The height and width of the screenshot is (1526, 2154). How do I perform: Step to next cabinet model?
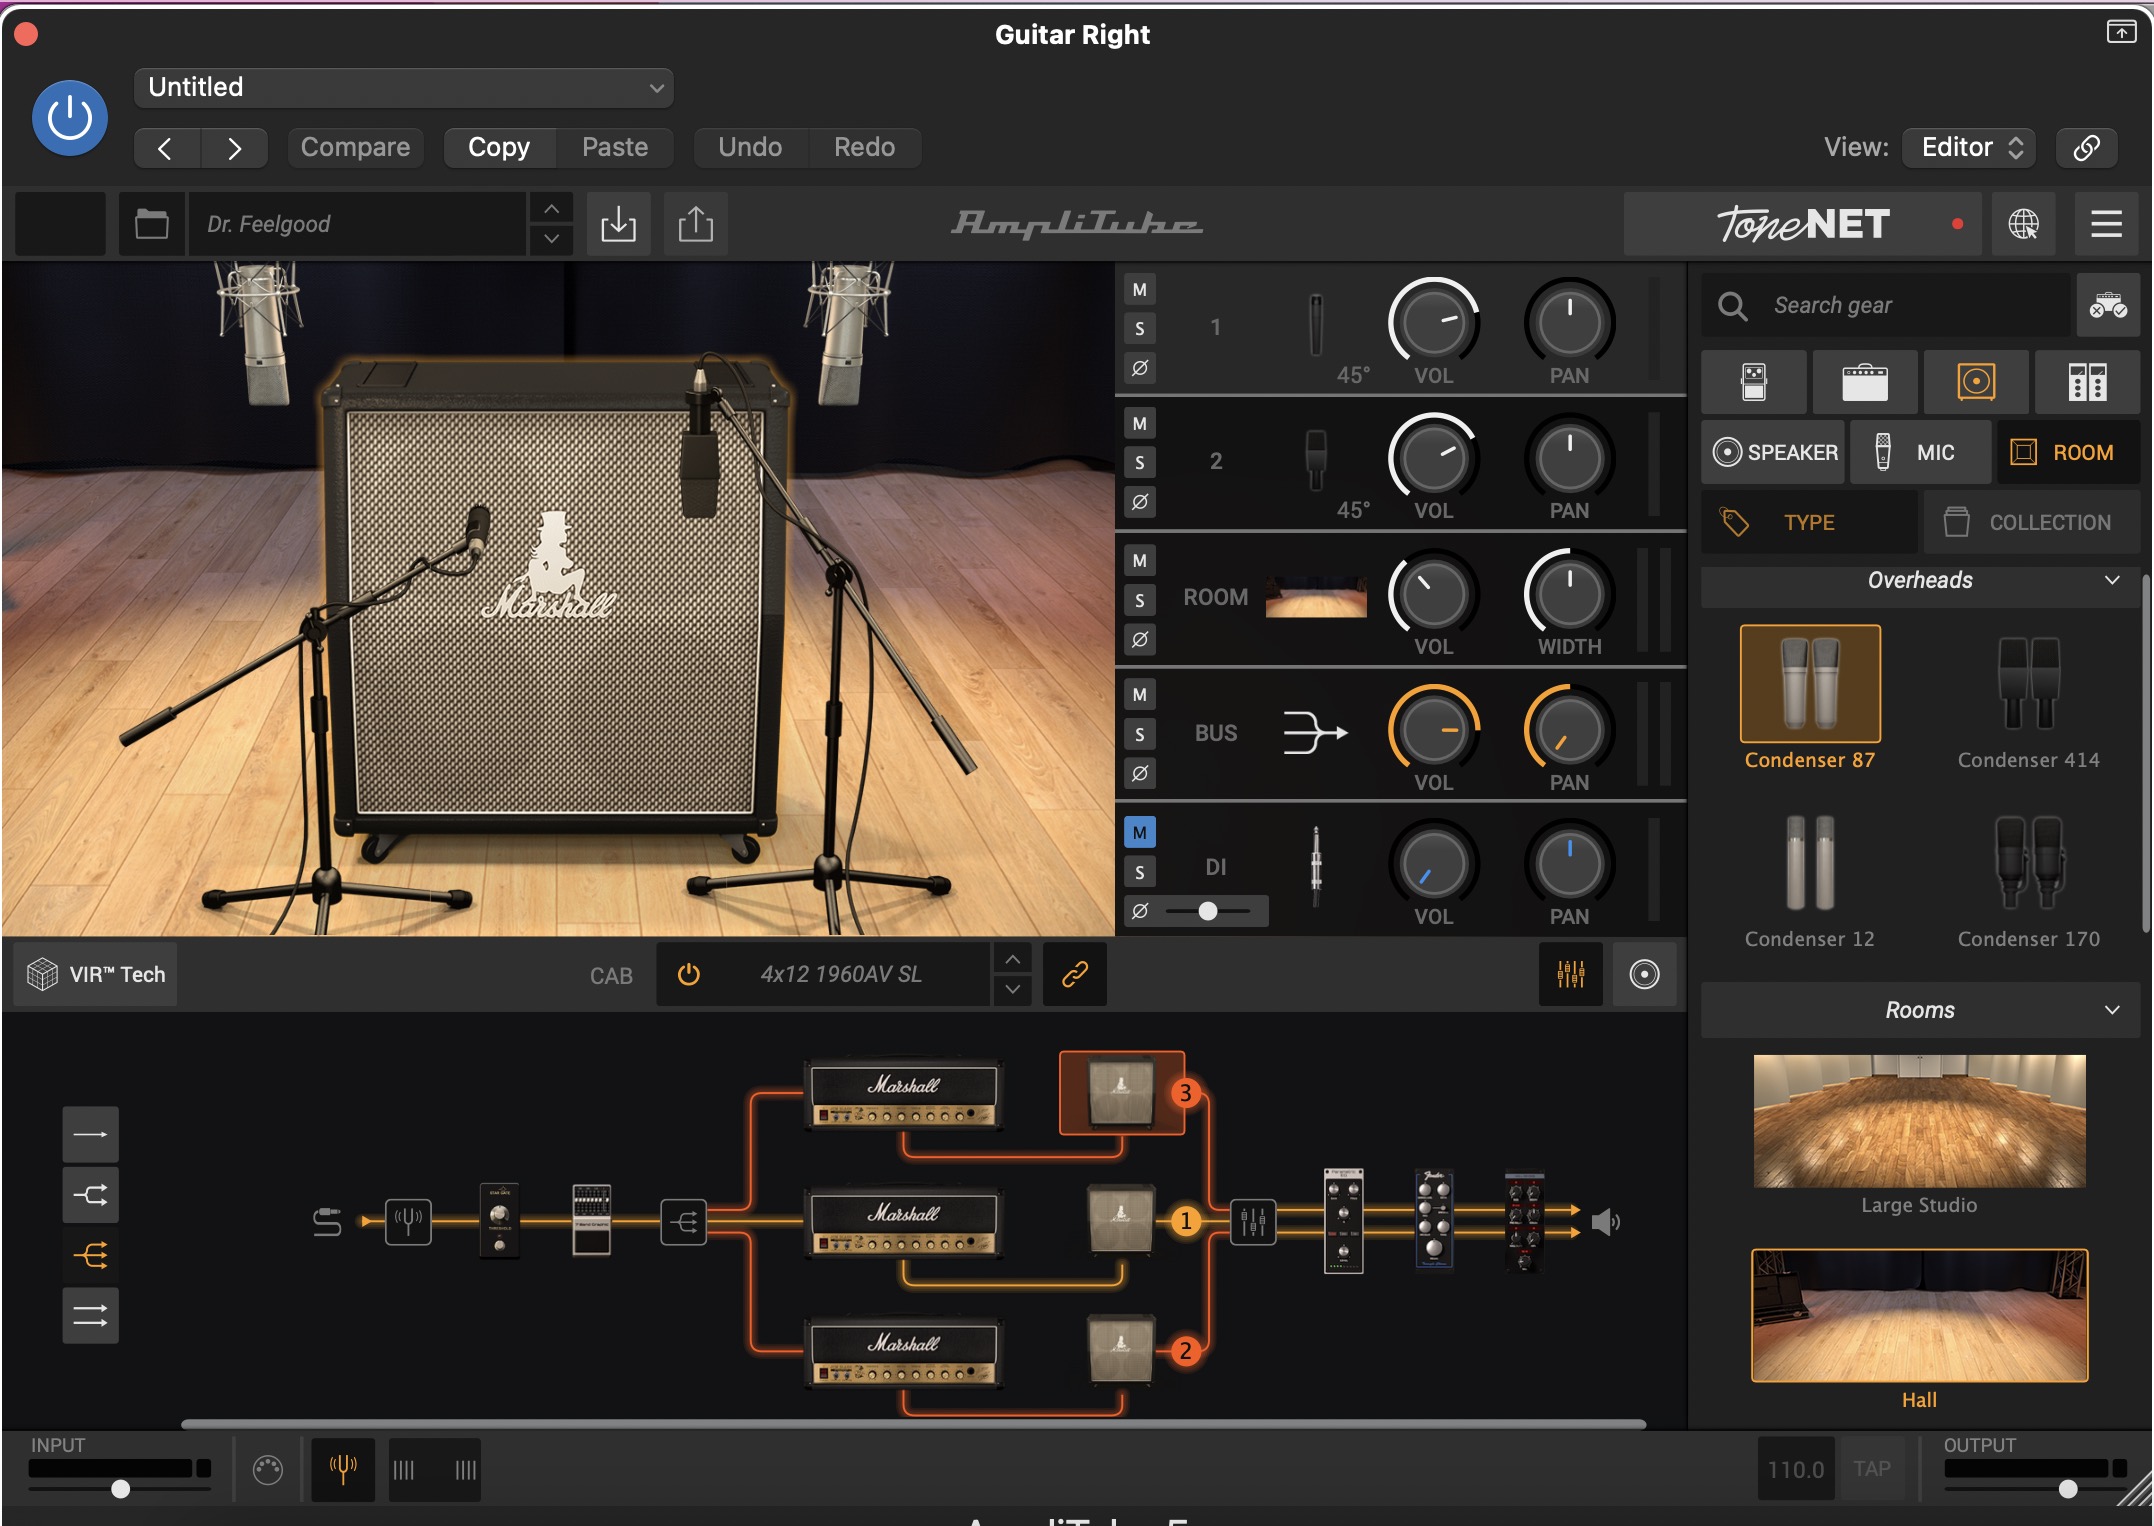pos(1012,989)
